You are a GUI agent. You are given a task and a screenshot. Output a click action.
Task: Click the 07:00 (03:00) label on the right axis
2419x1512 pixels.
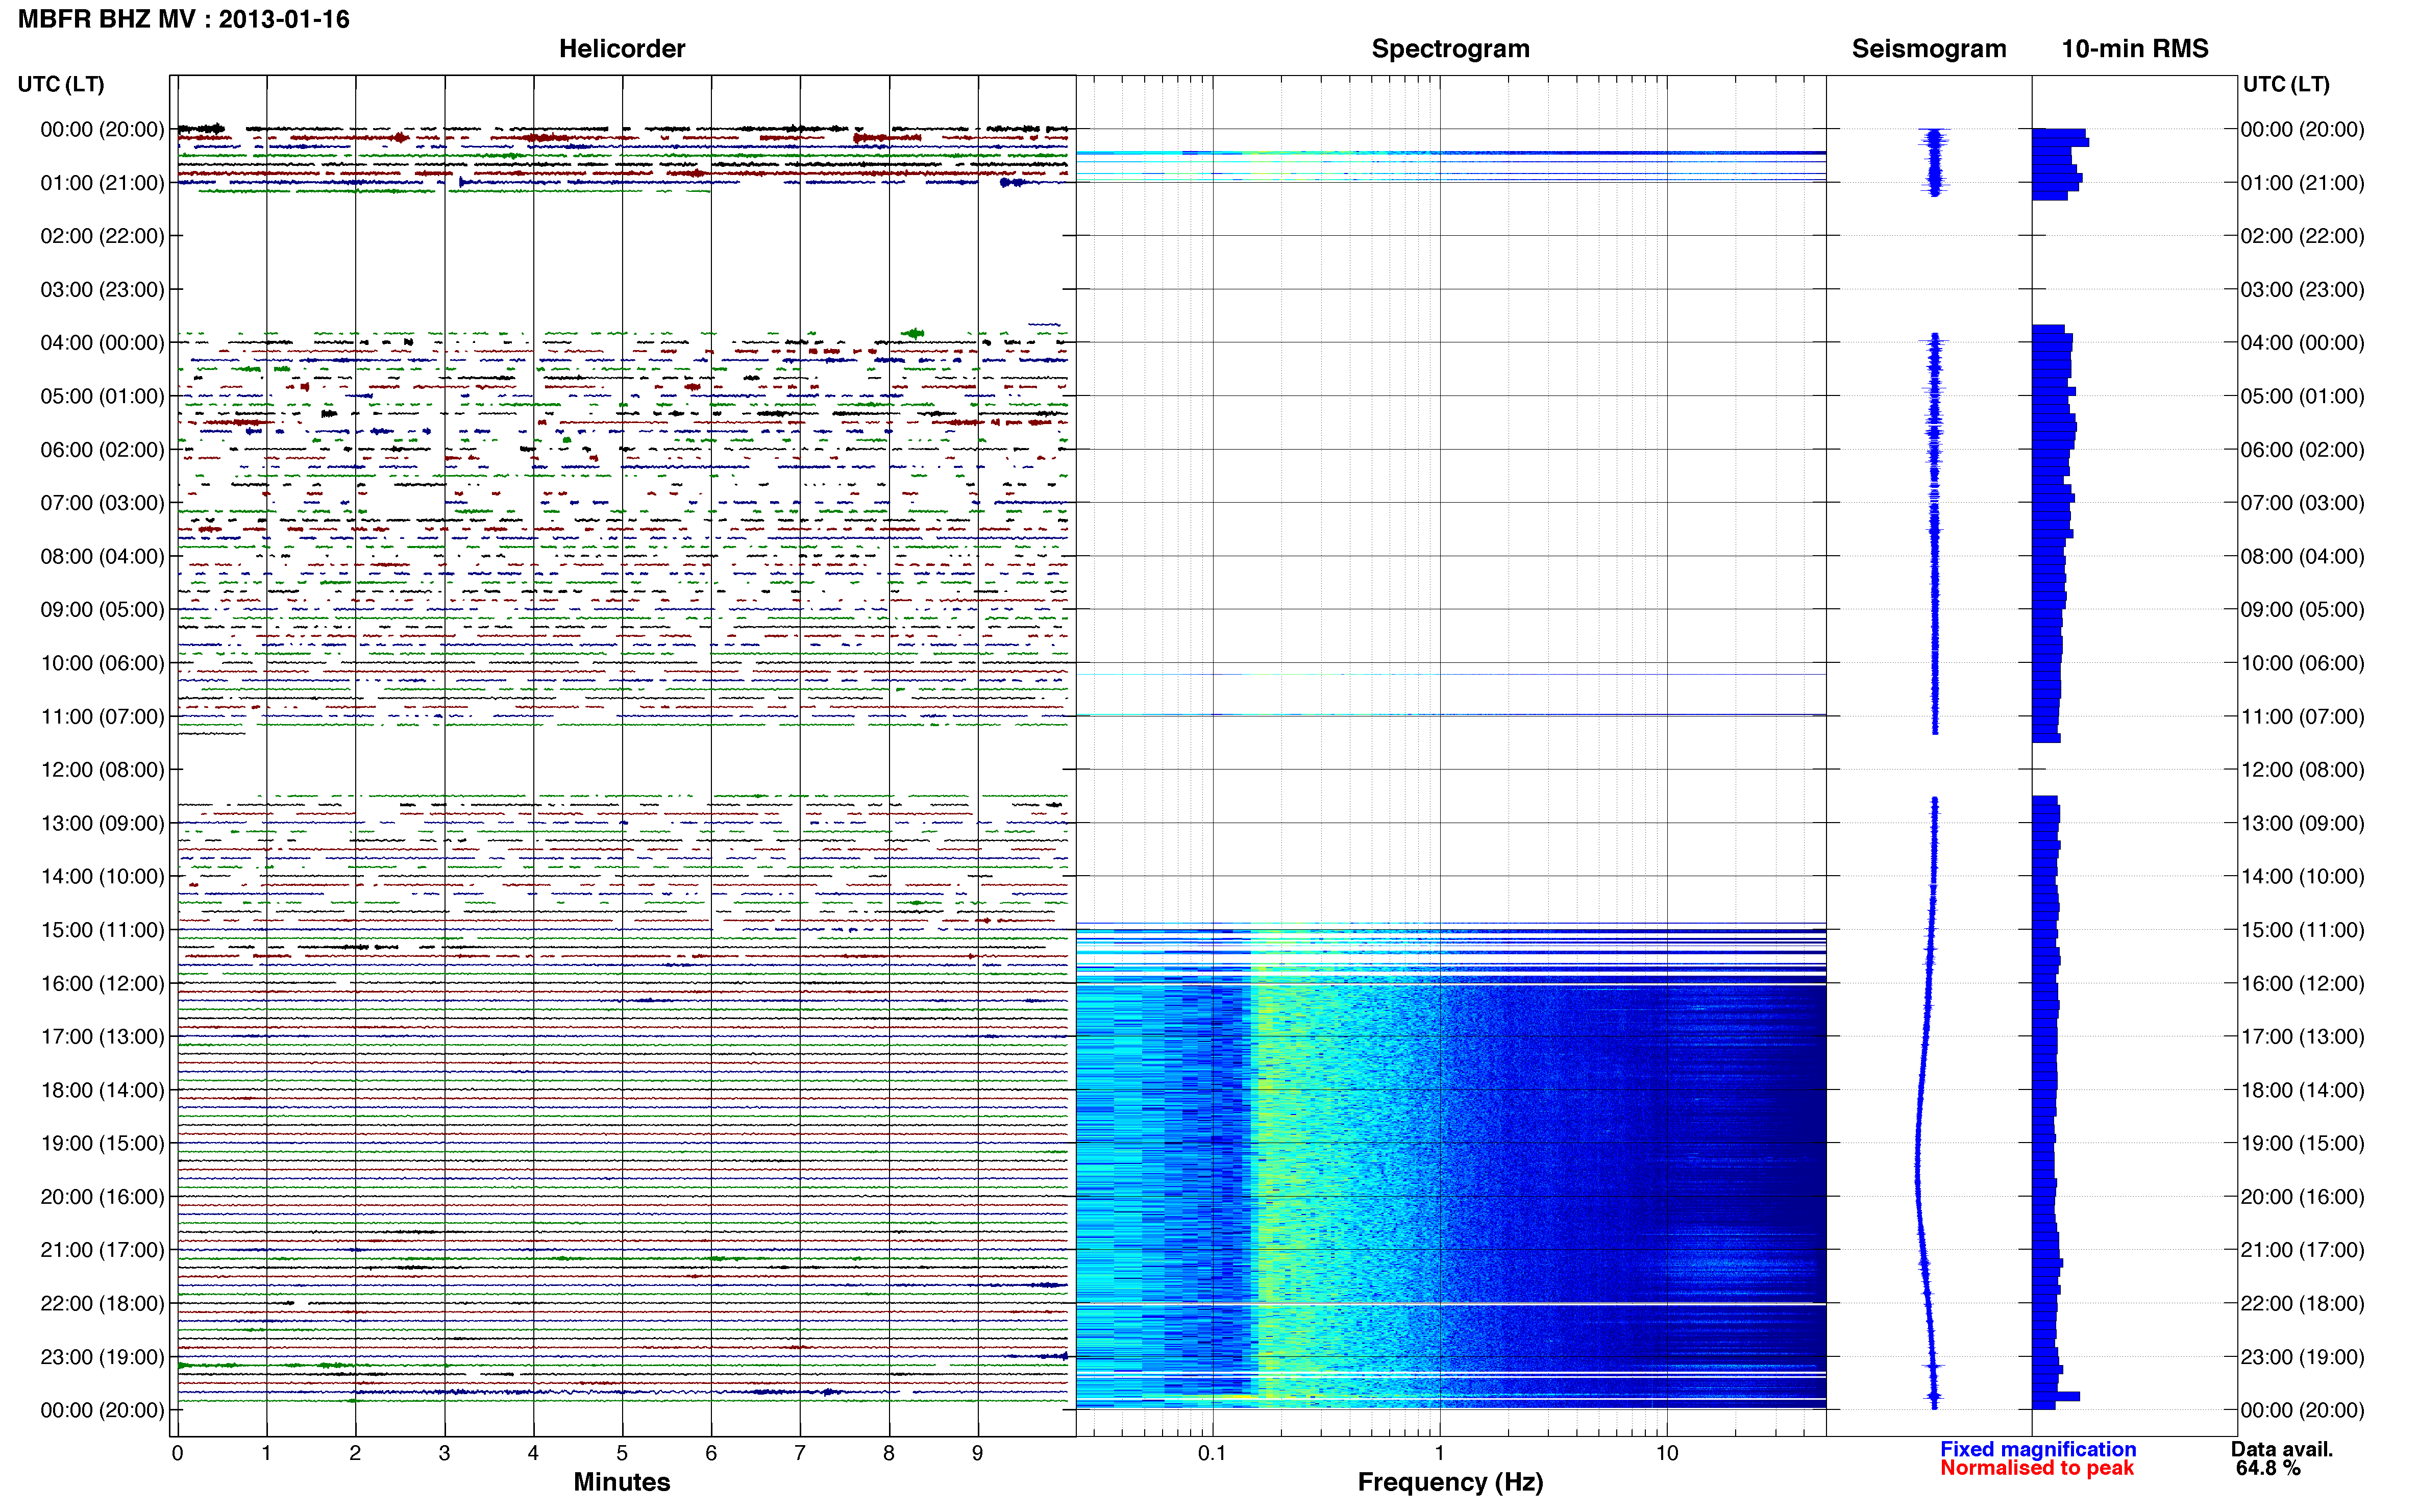coord(2302,503)
